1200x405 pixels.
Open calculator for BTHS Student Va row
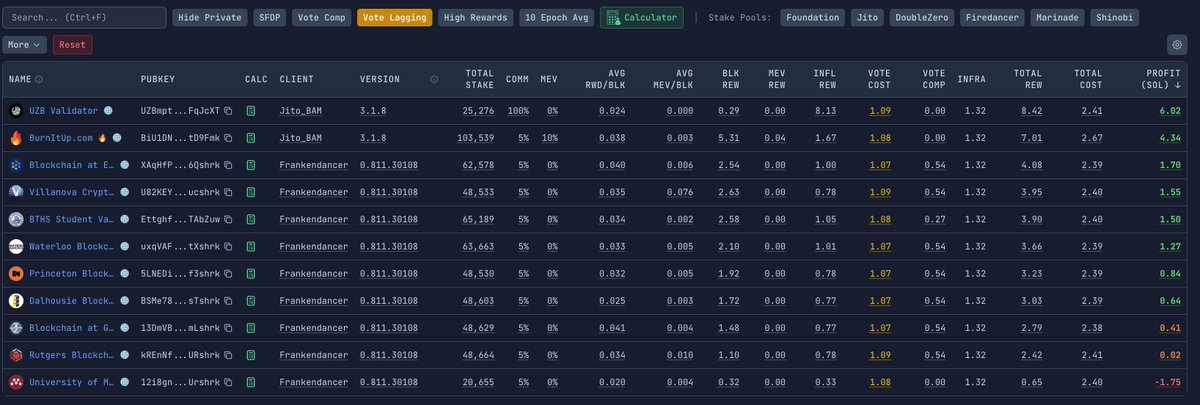click(x=253, y=218)
